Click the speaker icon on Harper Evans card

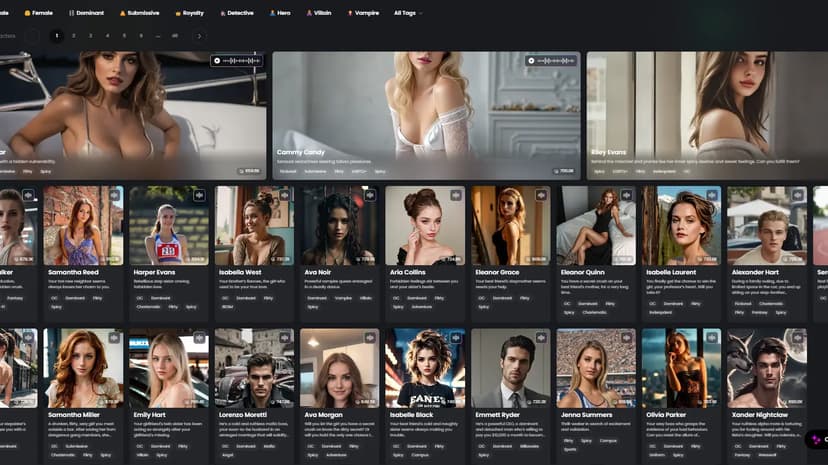point(199,195)
